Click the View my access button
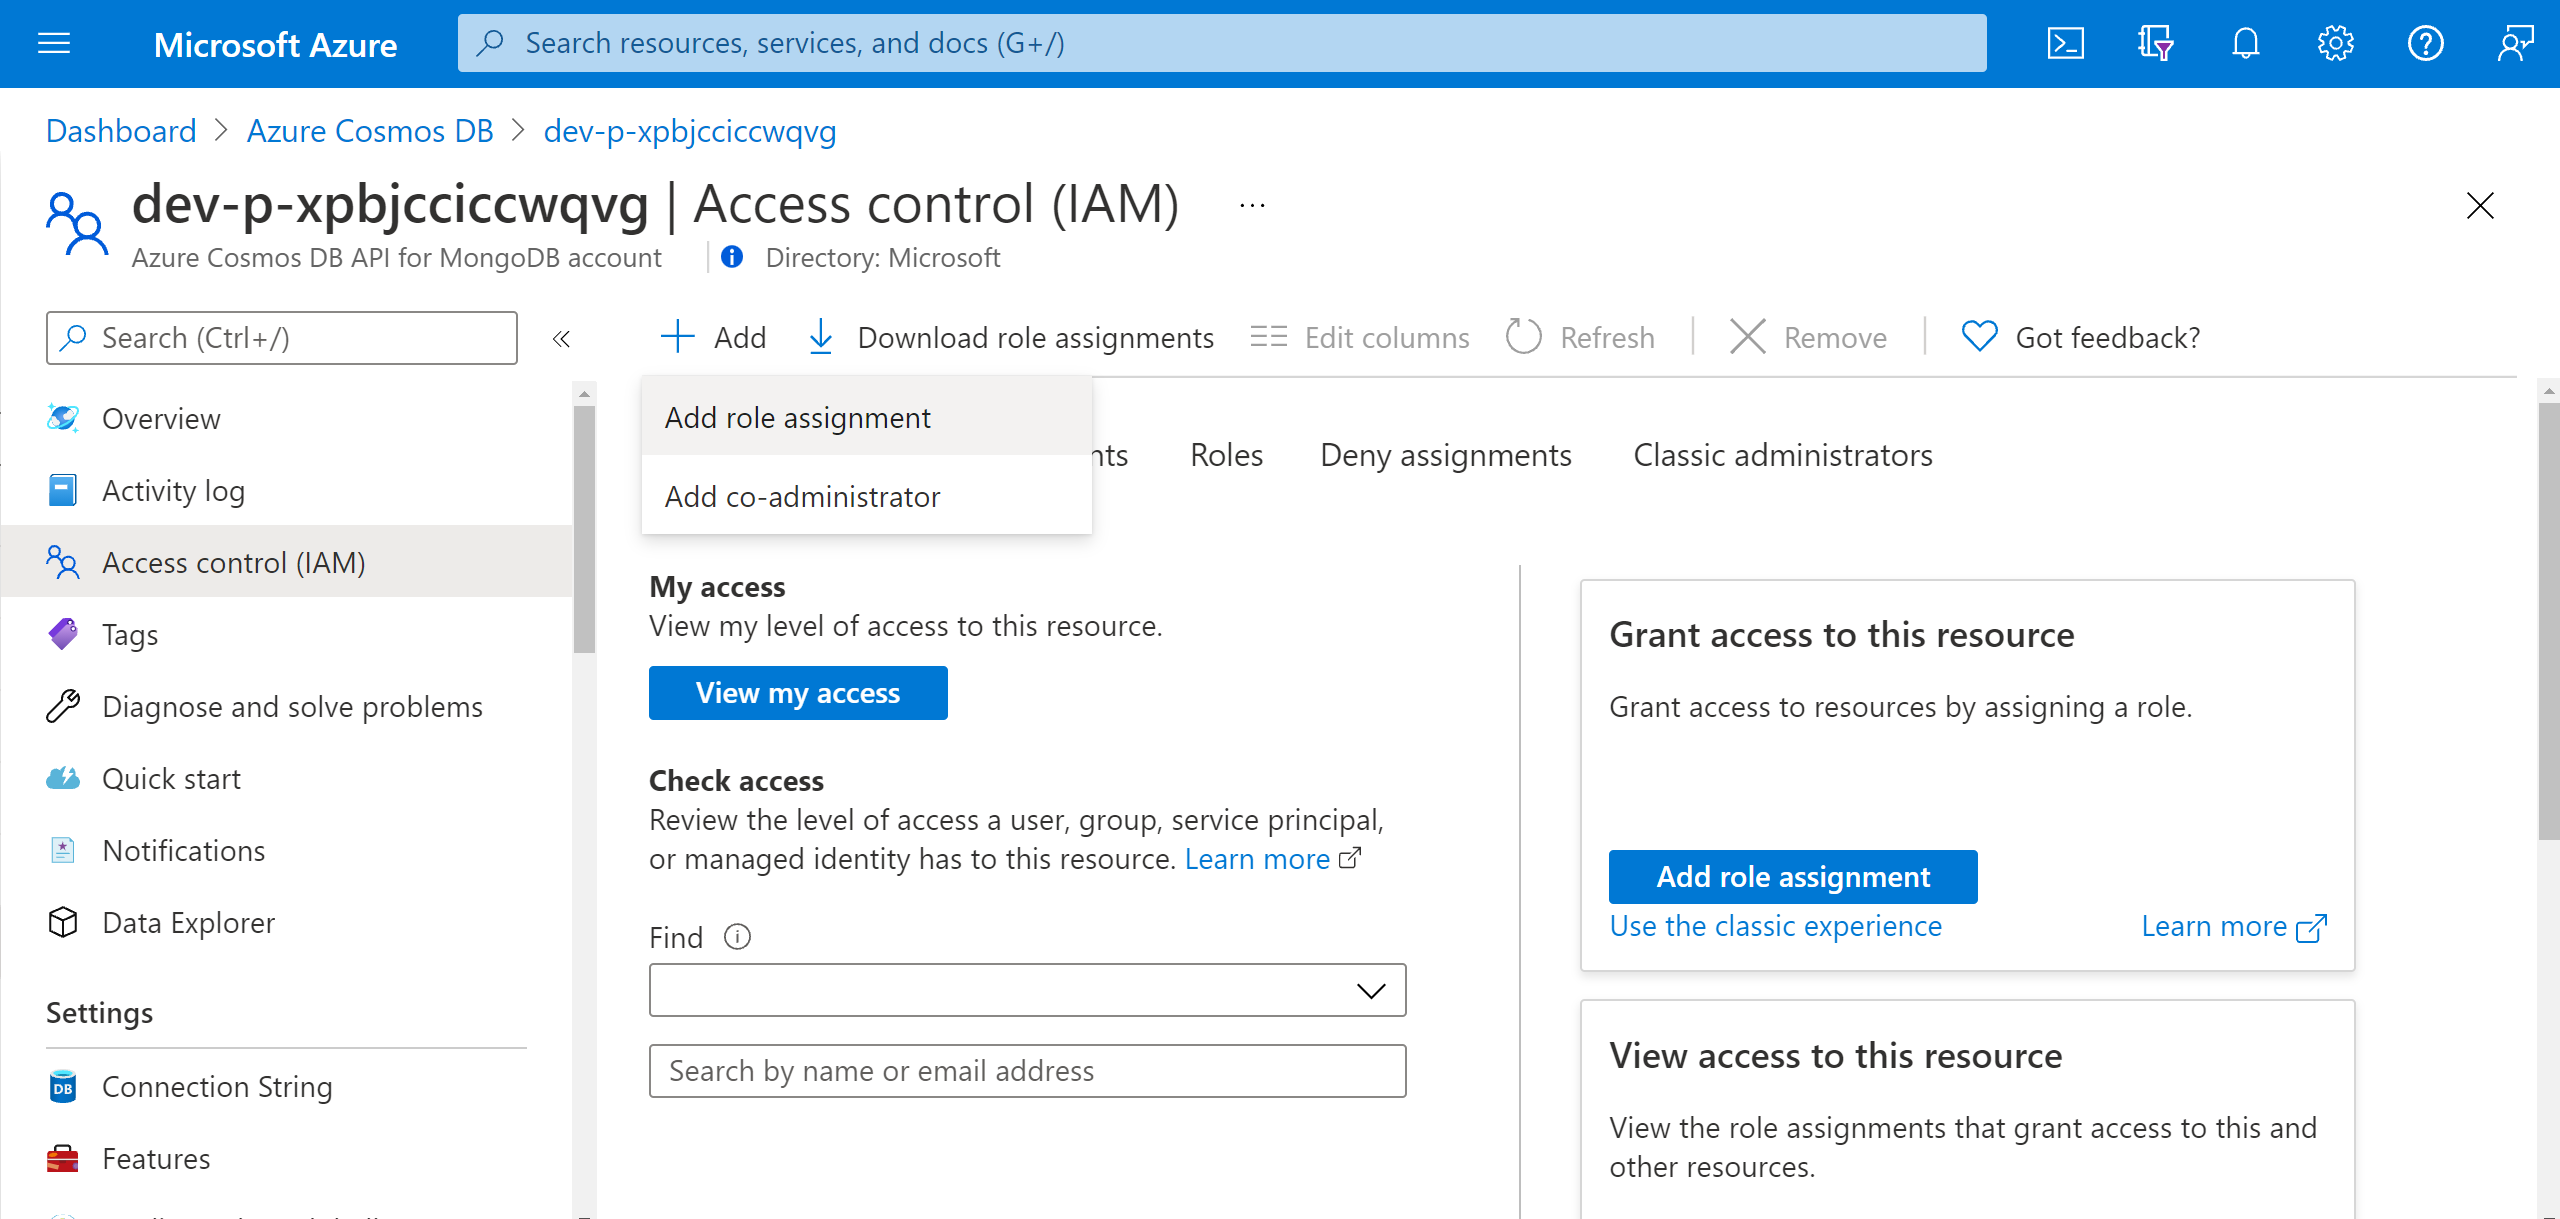The image size is (2560, 1219). (798, 692)
